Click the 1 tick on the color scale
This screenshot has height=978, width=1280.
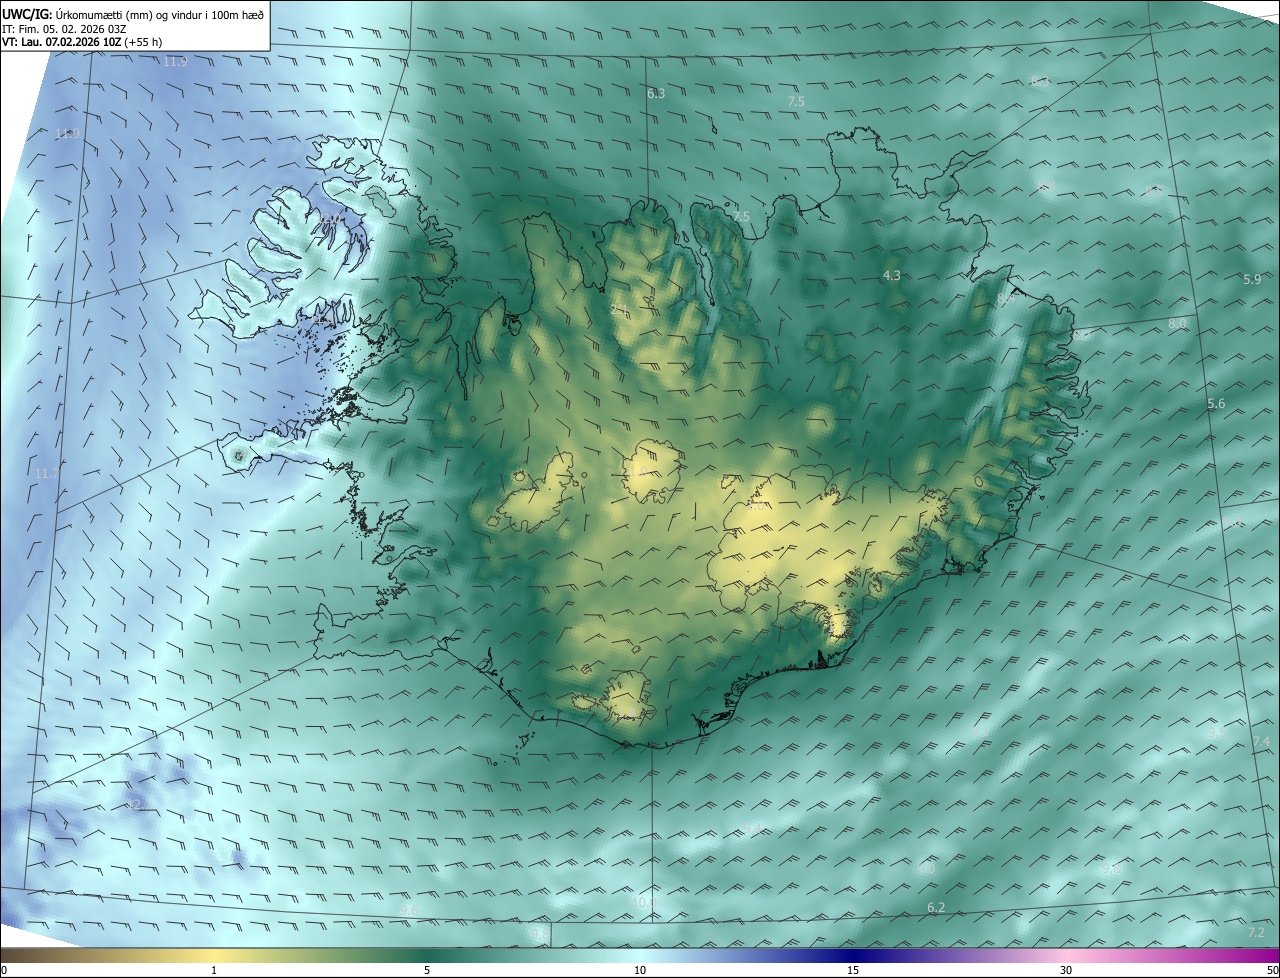point(214,971)
